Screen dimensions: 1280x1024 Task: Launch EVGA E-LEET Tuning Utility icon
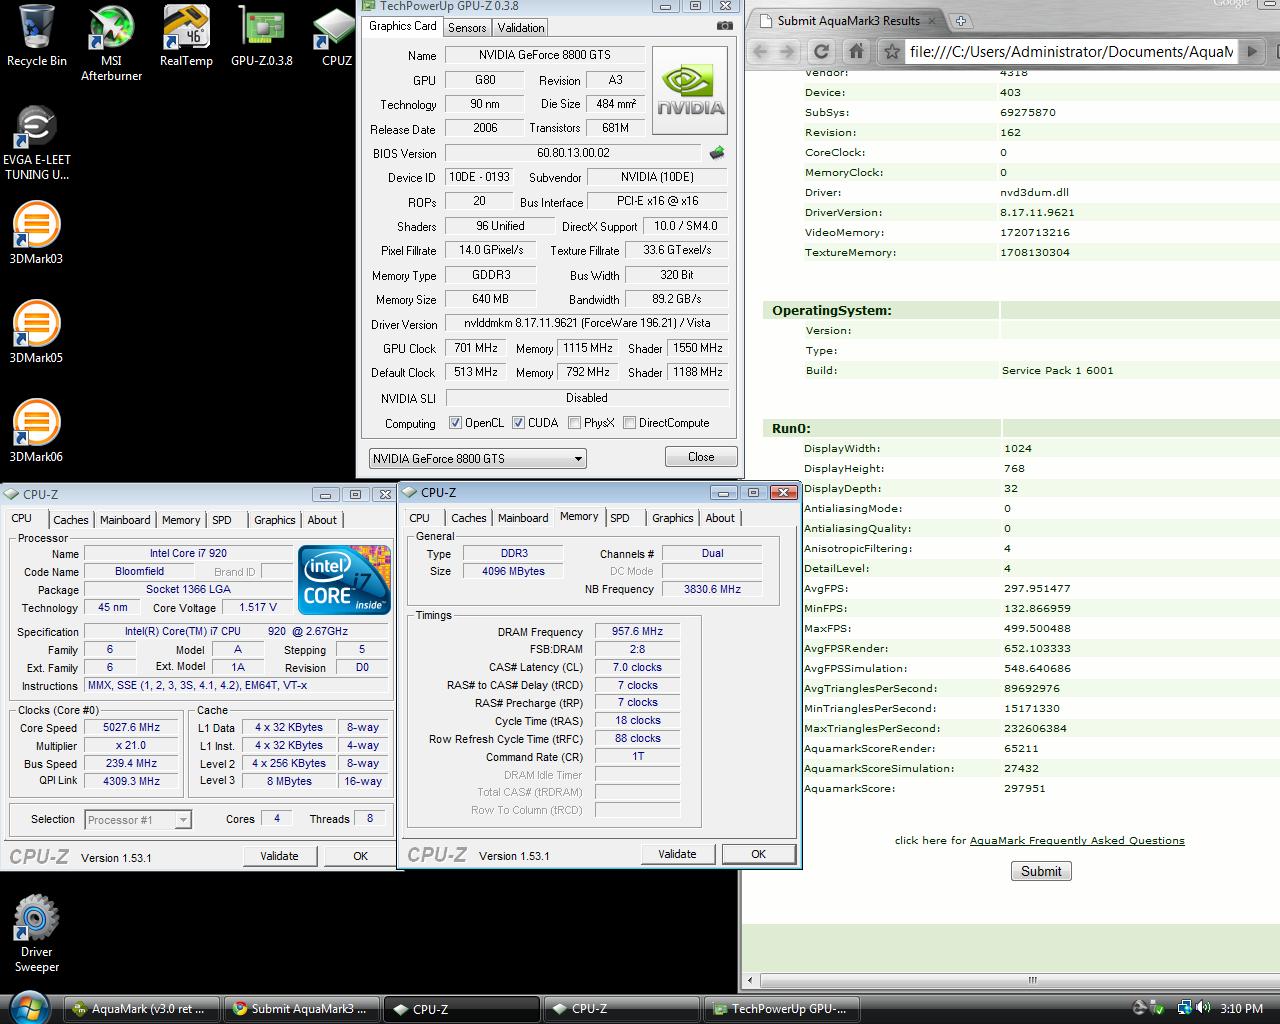[x=37, y=143]
